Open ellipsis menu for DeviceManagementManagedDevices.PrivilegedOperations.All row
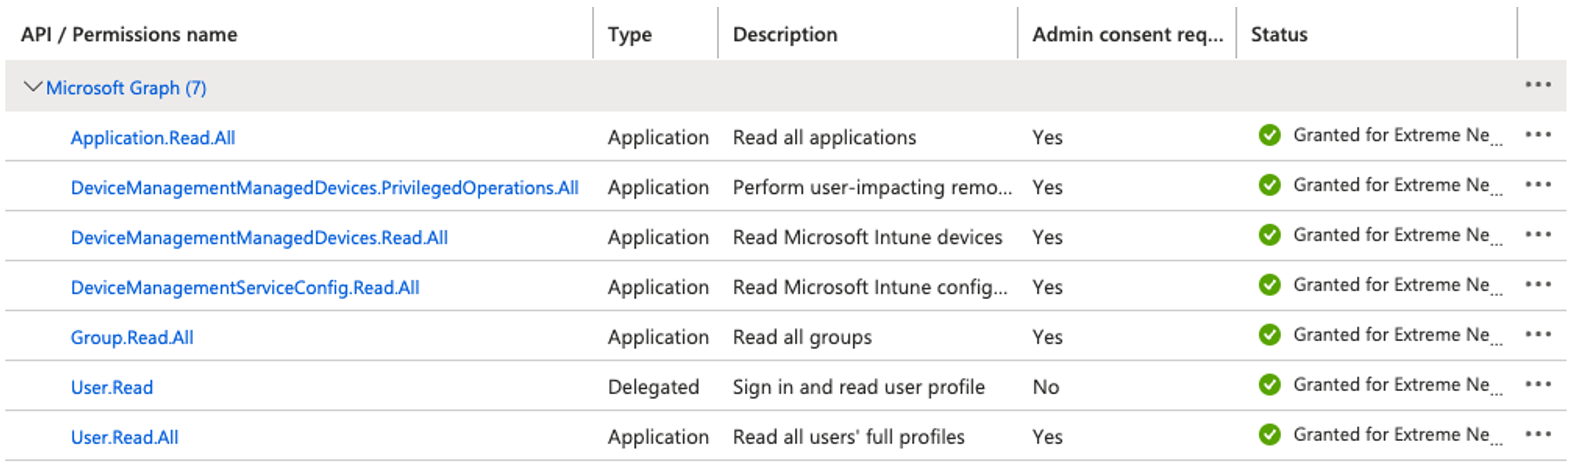The image size is (1588, 465). tap(1537, 185)
